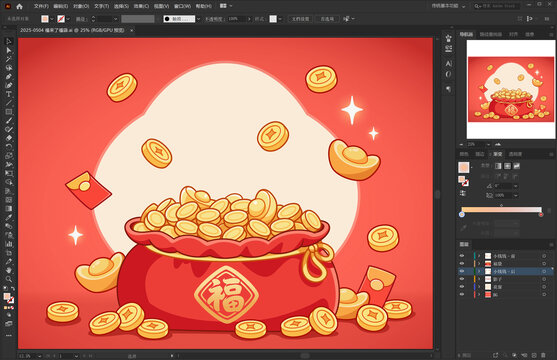Choose the linear gradient type icon

point(498,166)
